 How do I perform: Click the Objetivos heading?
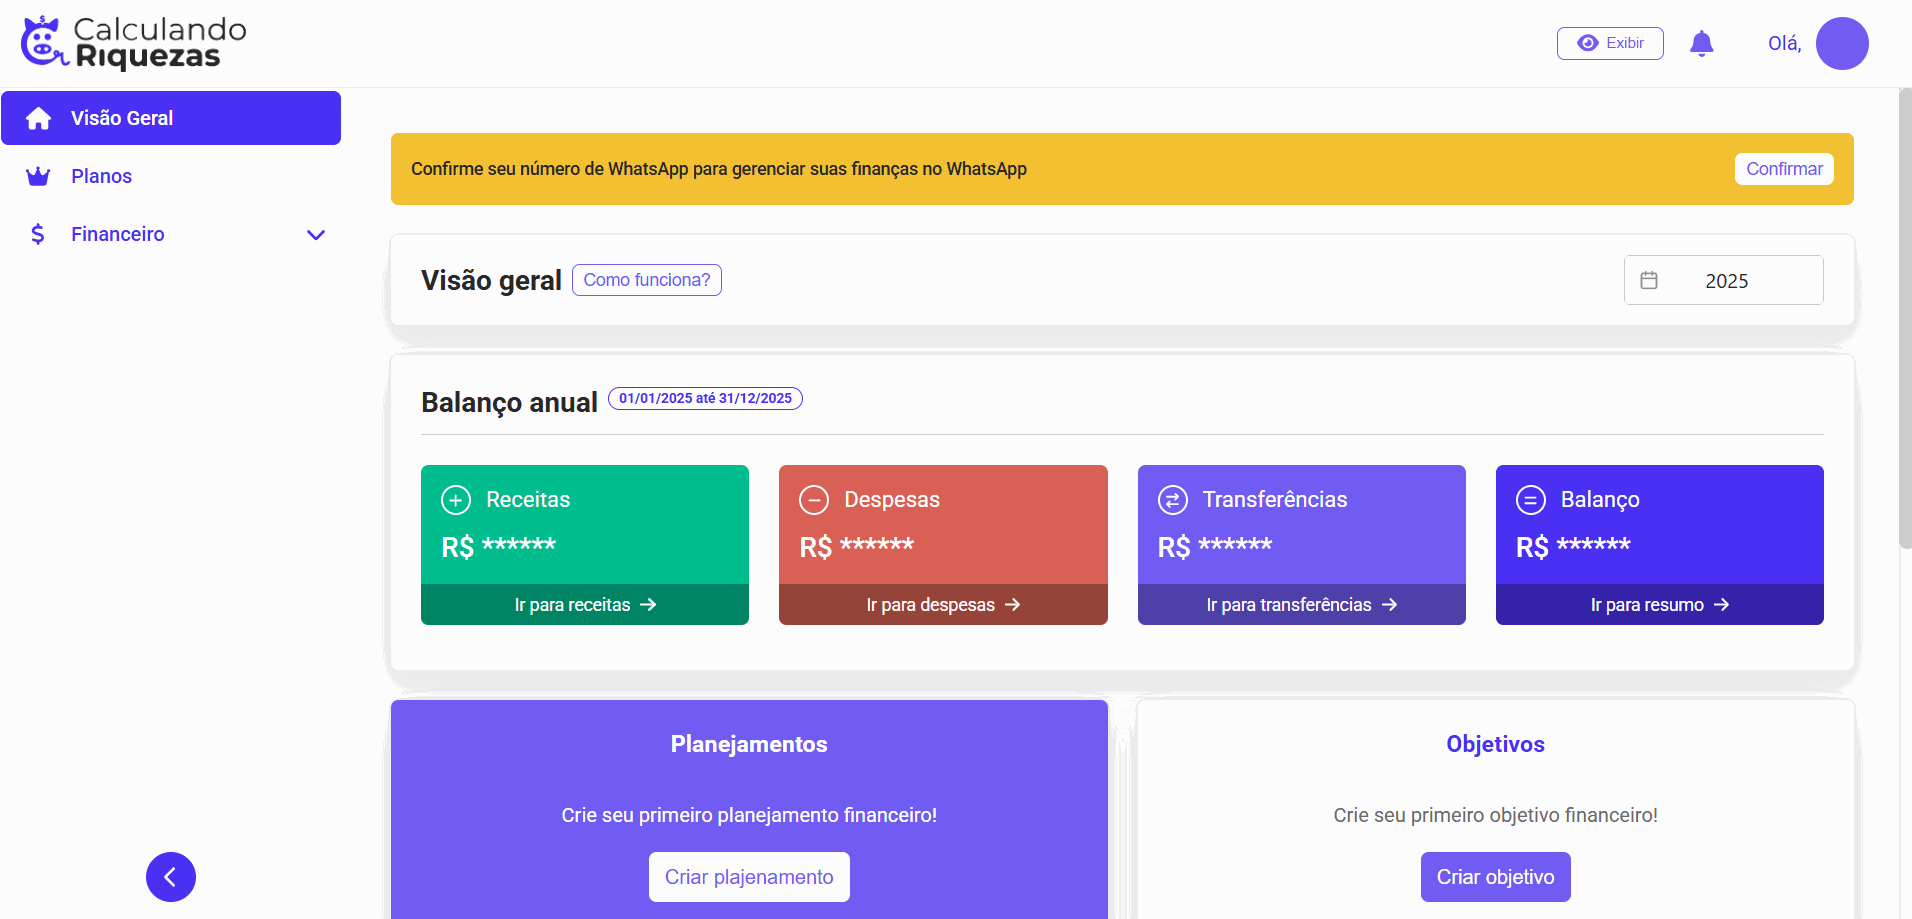[1496, 744]
